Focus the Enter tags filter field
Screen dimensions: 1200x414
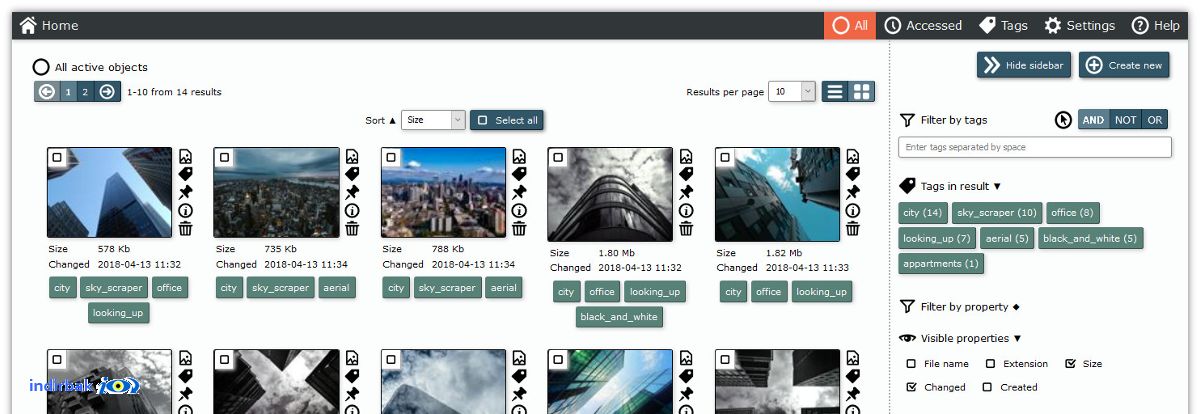(x=1035, y=147)
